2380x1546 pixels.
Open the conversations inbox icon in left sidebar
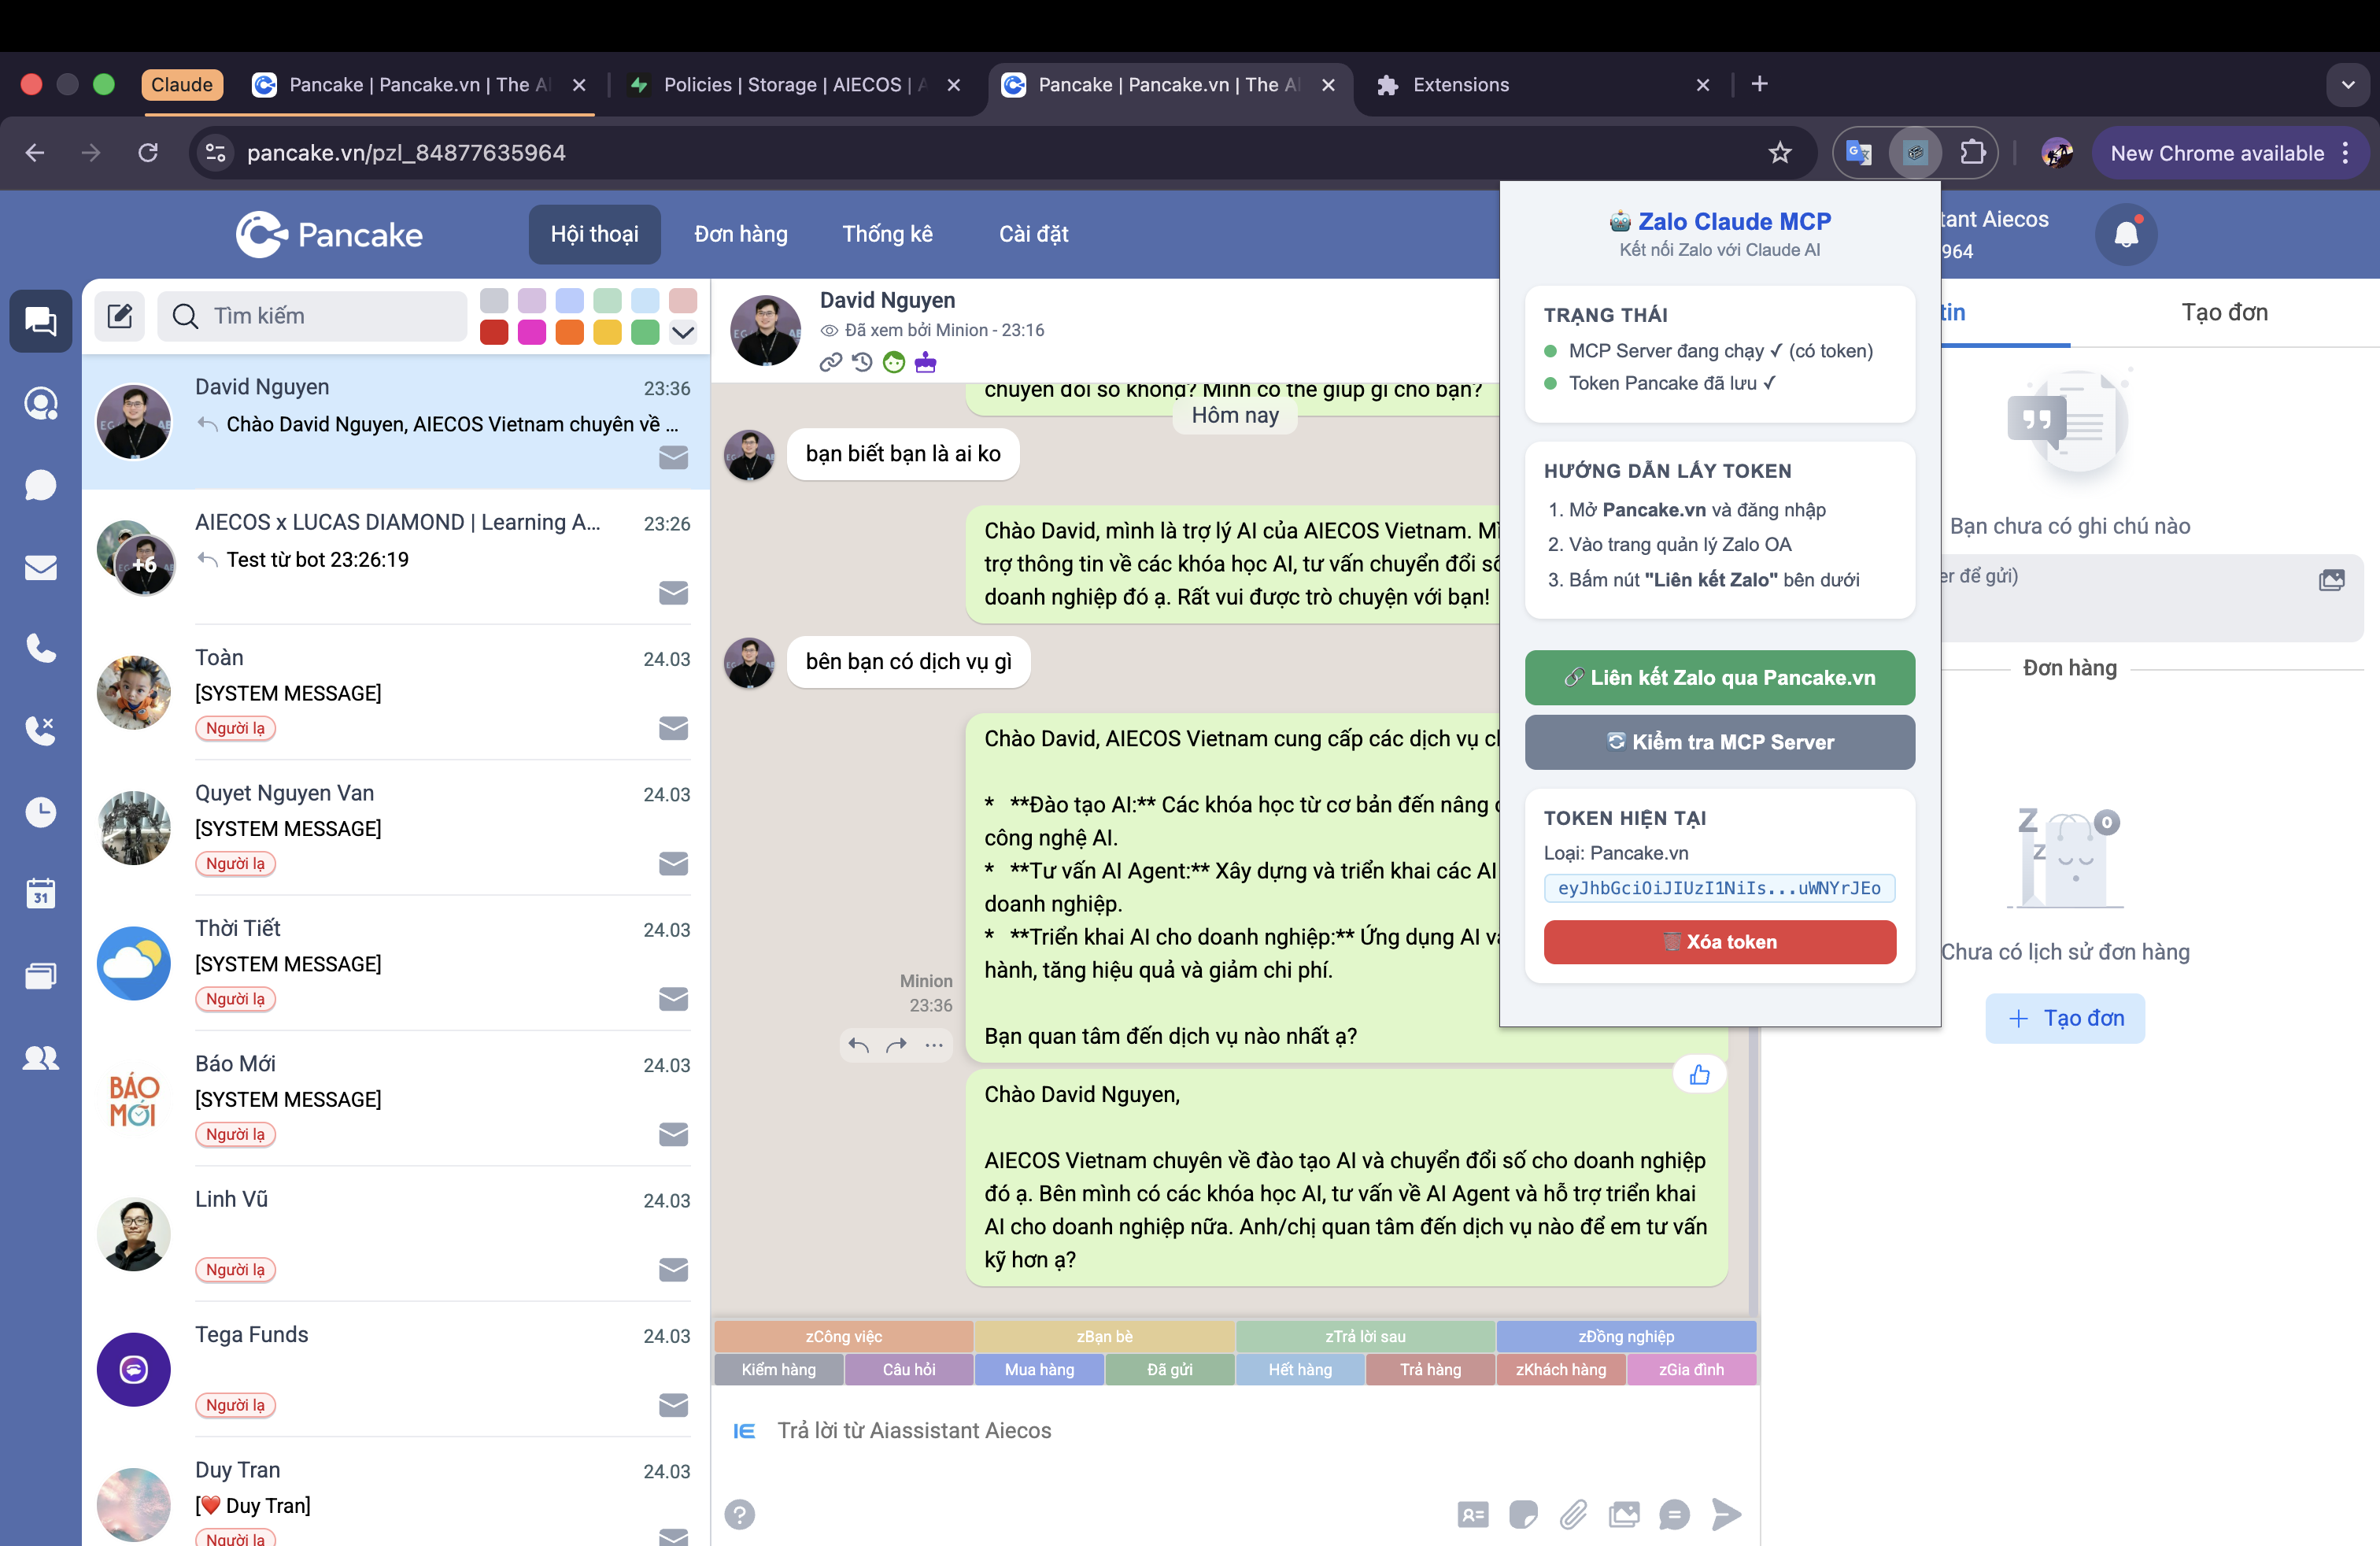[40, 321]
